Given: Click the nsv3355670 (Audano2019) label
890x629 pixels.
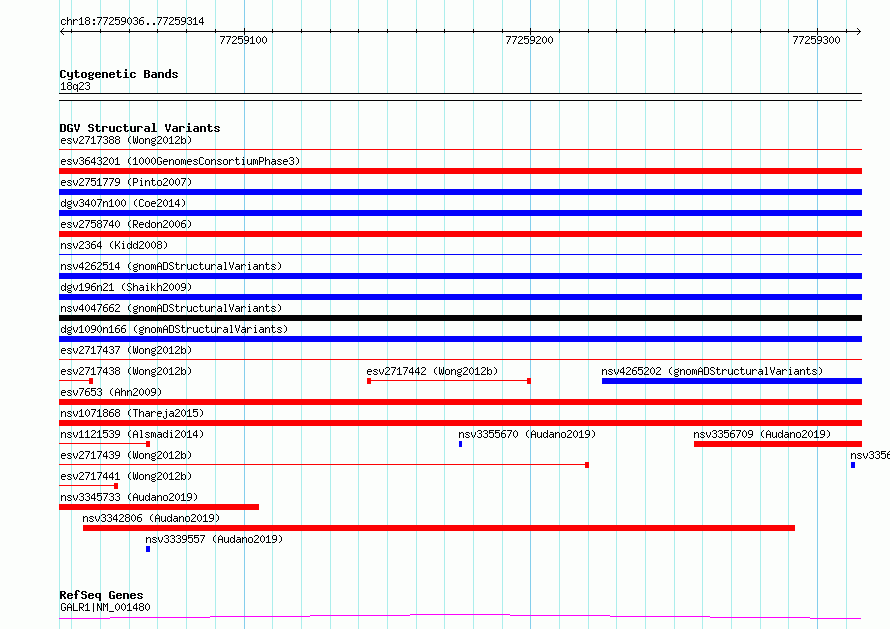Looking at the screenshot, I should click(x=527, y=434).
